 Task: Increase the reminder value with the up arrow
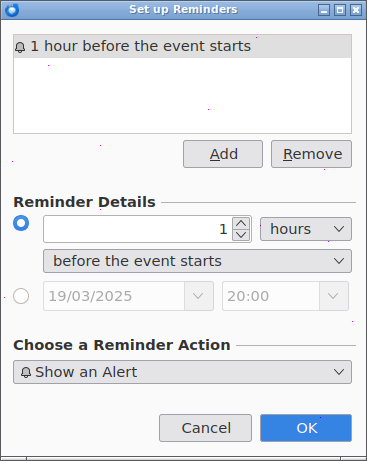coord(241,223)
